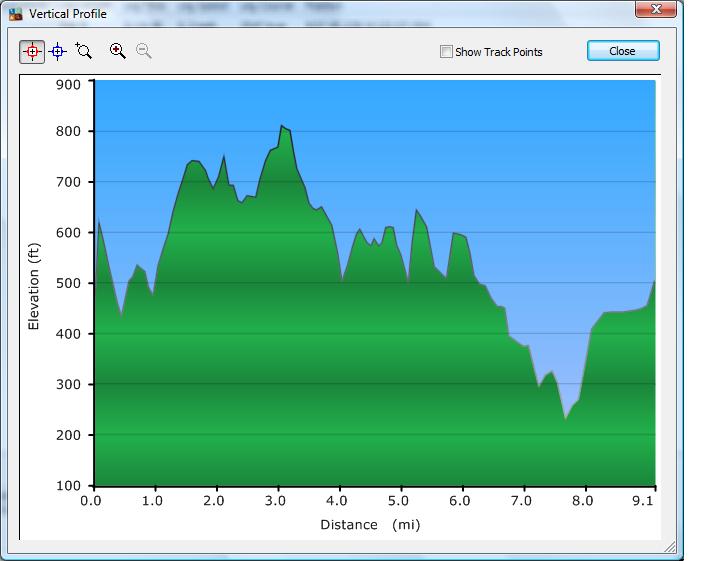Click the lowest valley near 7.7 miles
Viewport: 720px width, 561px height.
click(565, 419)
